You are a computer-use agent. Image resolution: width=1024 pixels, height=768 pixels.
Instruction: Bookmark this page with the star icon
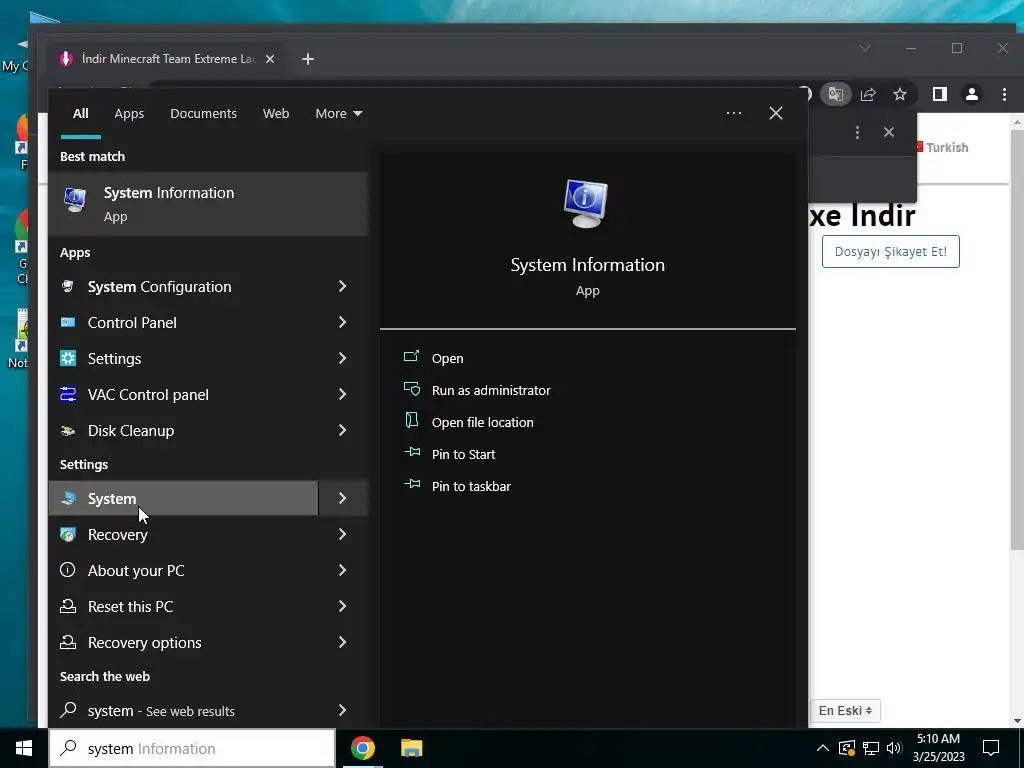900,94
